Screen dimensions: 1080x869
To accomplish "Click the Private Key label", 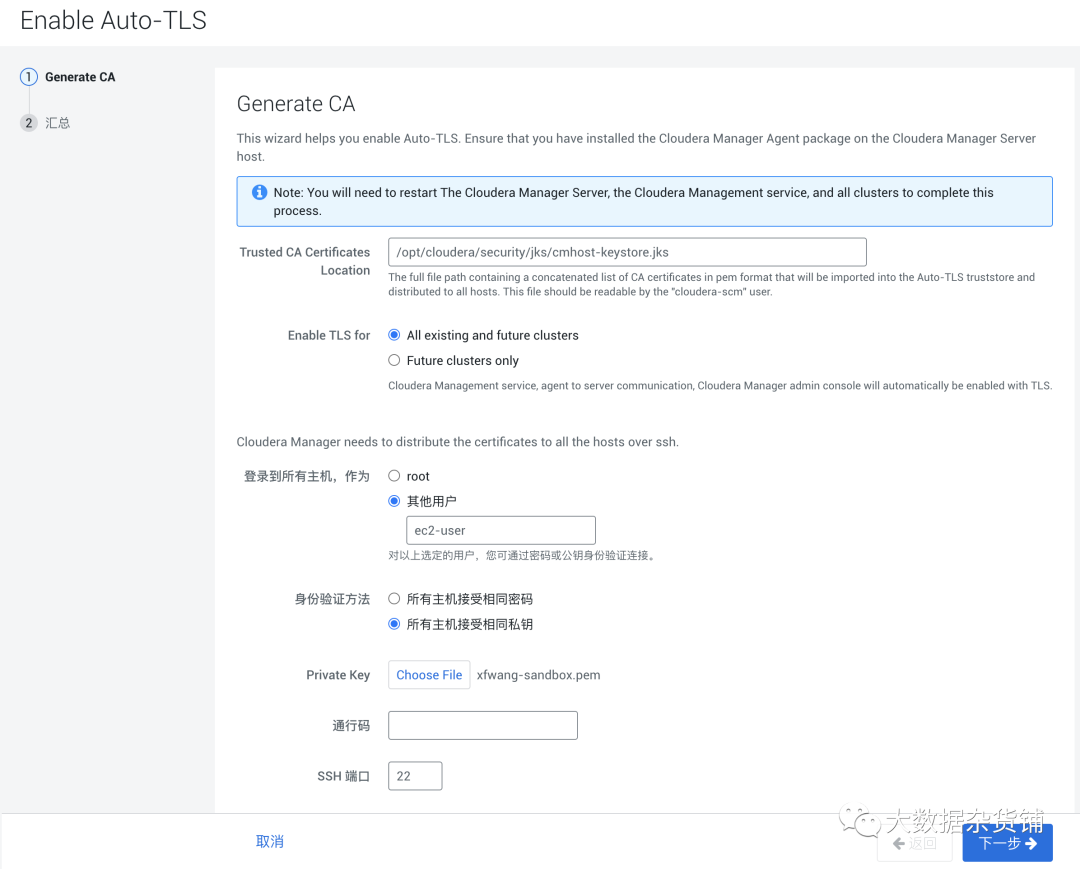I will pos(338,675).
